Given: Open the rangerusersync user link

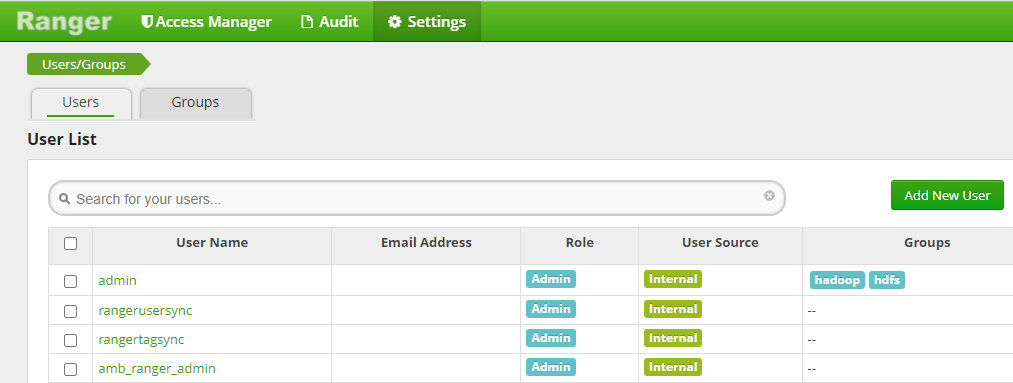Looking at the screenshot, I should coord(145,311).
